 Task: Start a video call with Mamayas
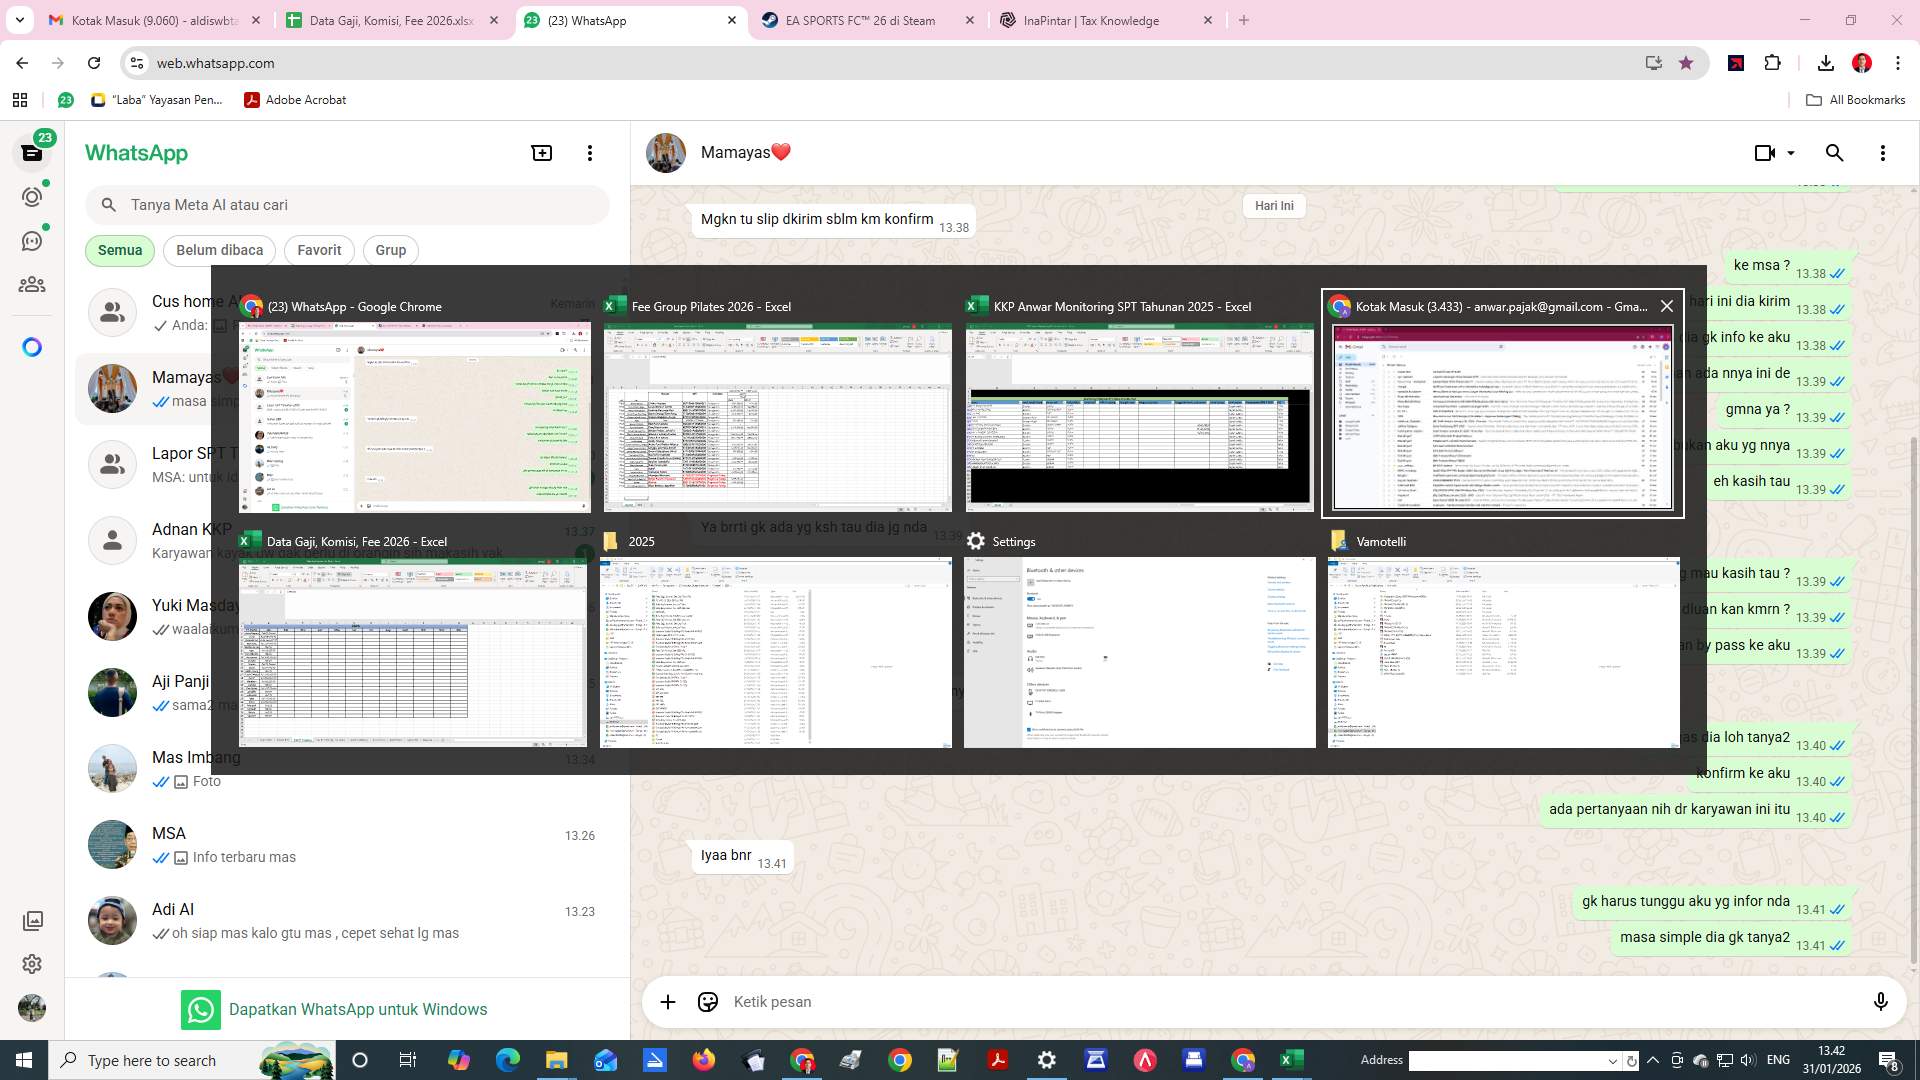coord(1763,152)
